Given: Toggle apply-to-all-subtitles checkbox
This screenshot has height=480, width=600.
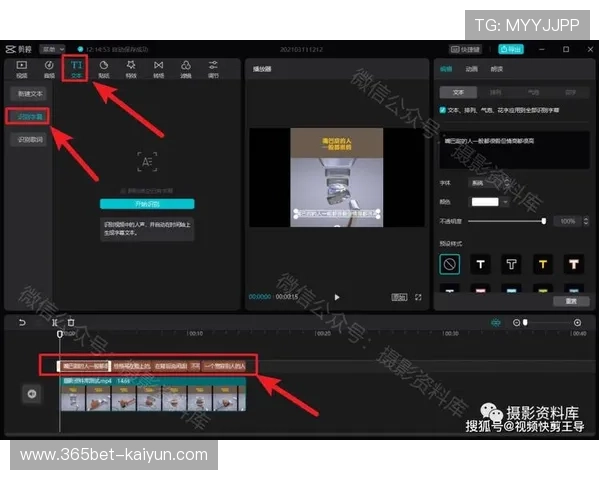Looking at the screenshot, I should click(443, 110).
